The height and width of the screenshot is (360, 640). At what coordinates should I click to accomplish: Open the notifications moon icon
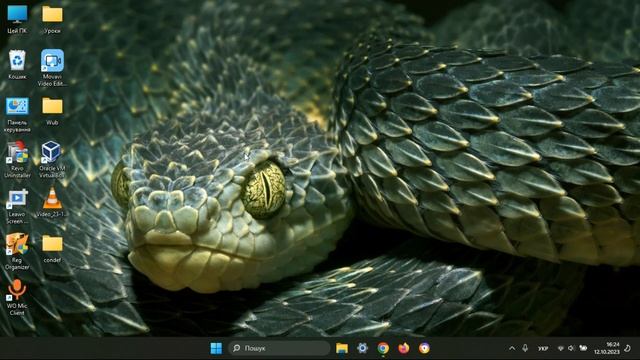(627, 348)
